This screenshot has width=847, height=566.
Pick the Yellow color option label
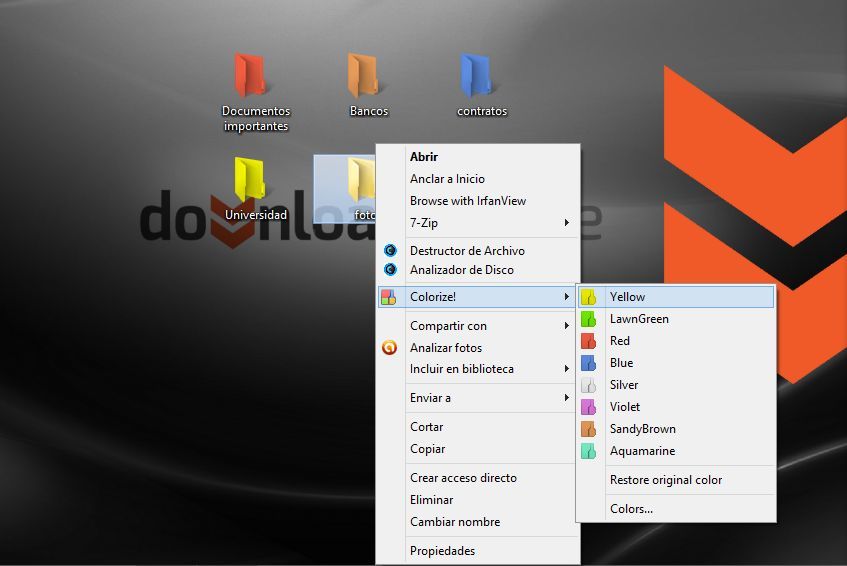(627, 297)
